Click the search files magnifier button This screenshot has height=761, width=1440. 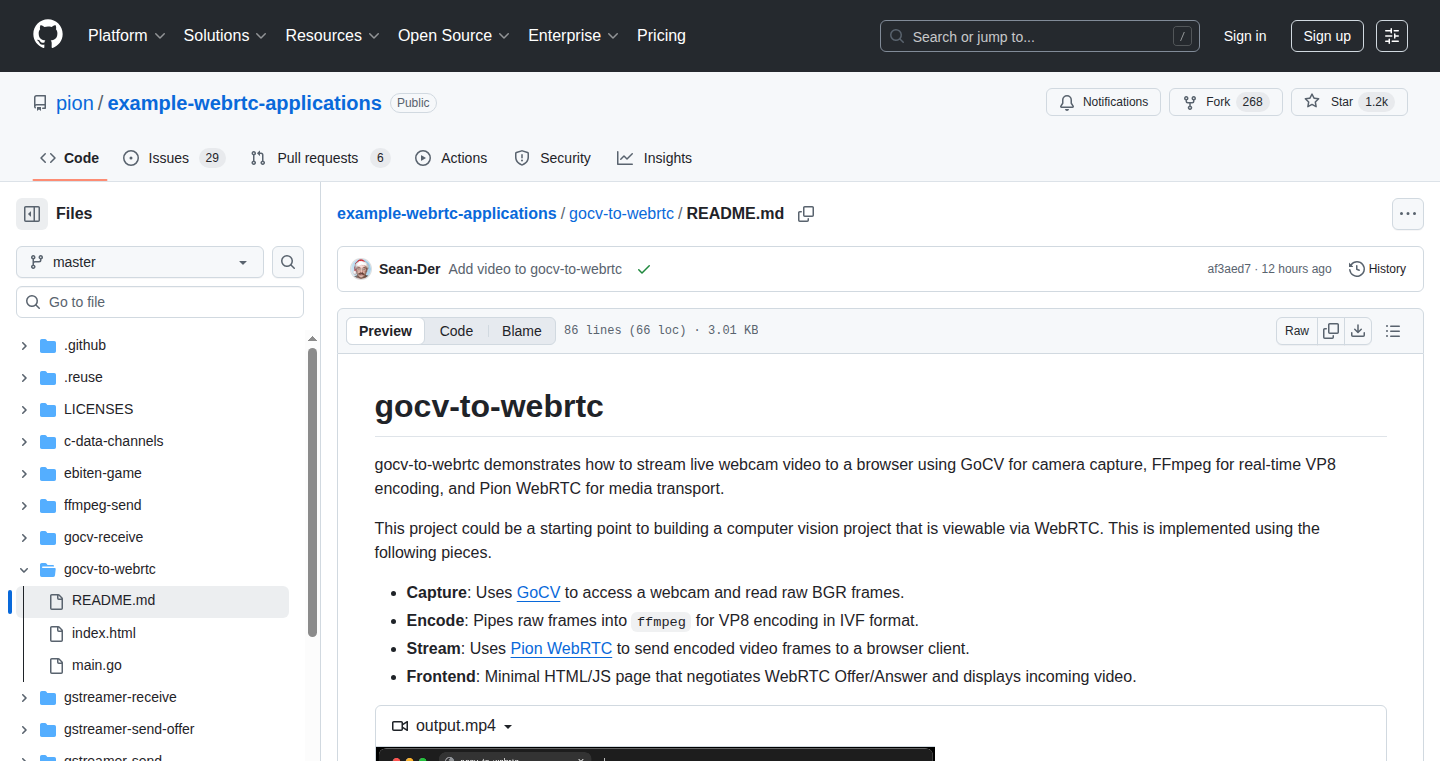288,262
